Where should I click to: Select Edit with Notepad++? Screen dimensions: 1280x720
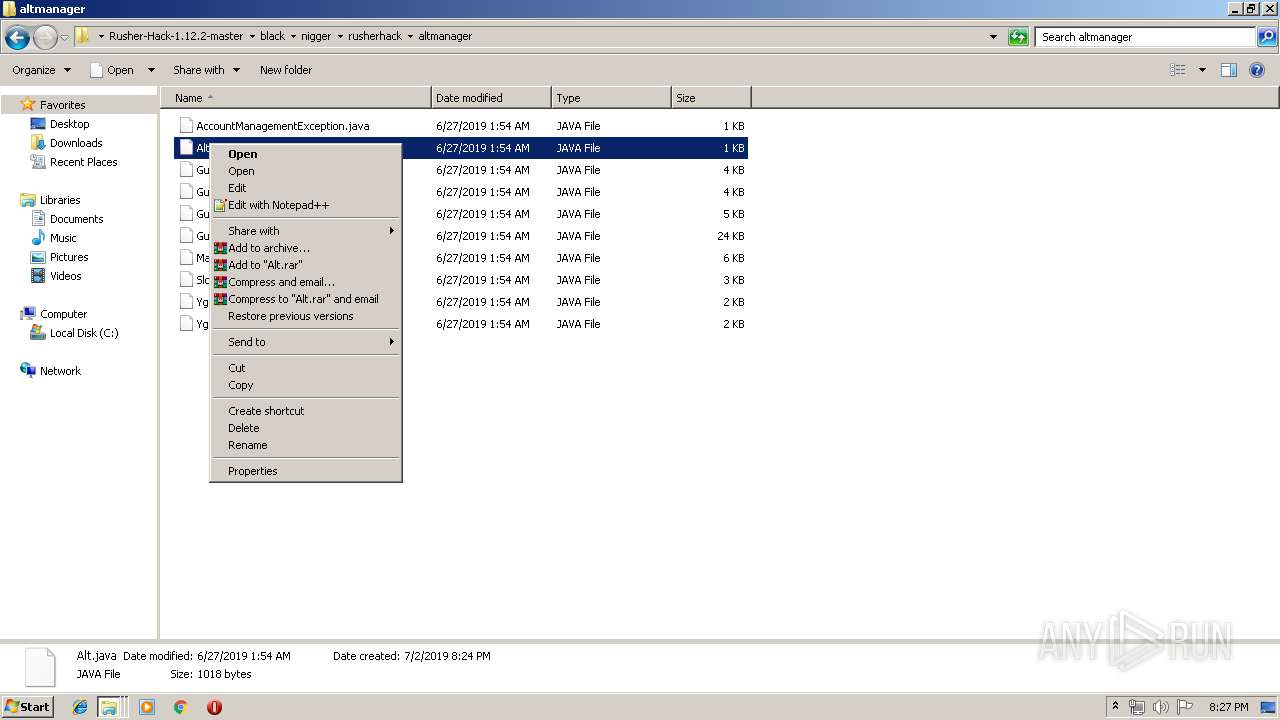point(278,205)
